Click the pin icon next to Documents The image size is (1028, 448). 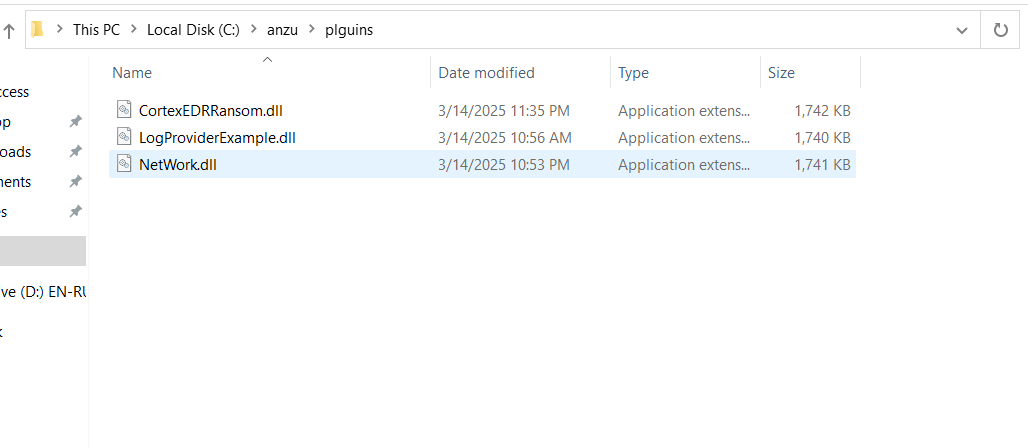tap(75, 181)
